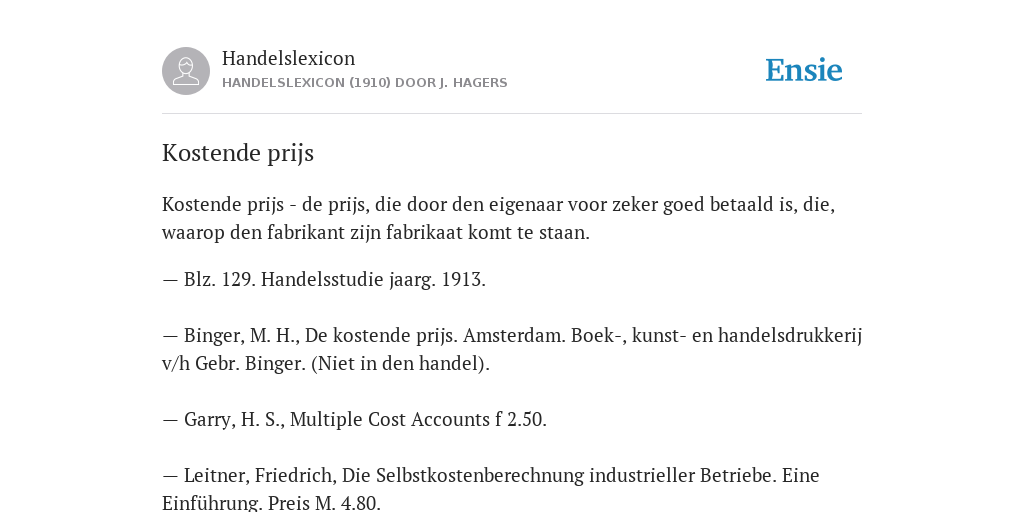Viewport: 1024px width, 512px height.
Task: Click the horizontal divider under the header
Action: pyautogui.click(x=512, y=114)
